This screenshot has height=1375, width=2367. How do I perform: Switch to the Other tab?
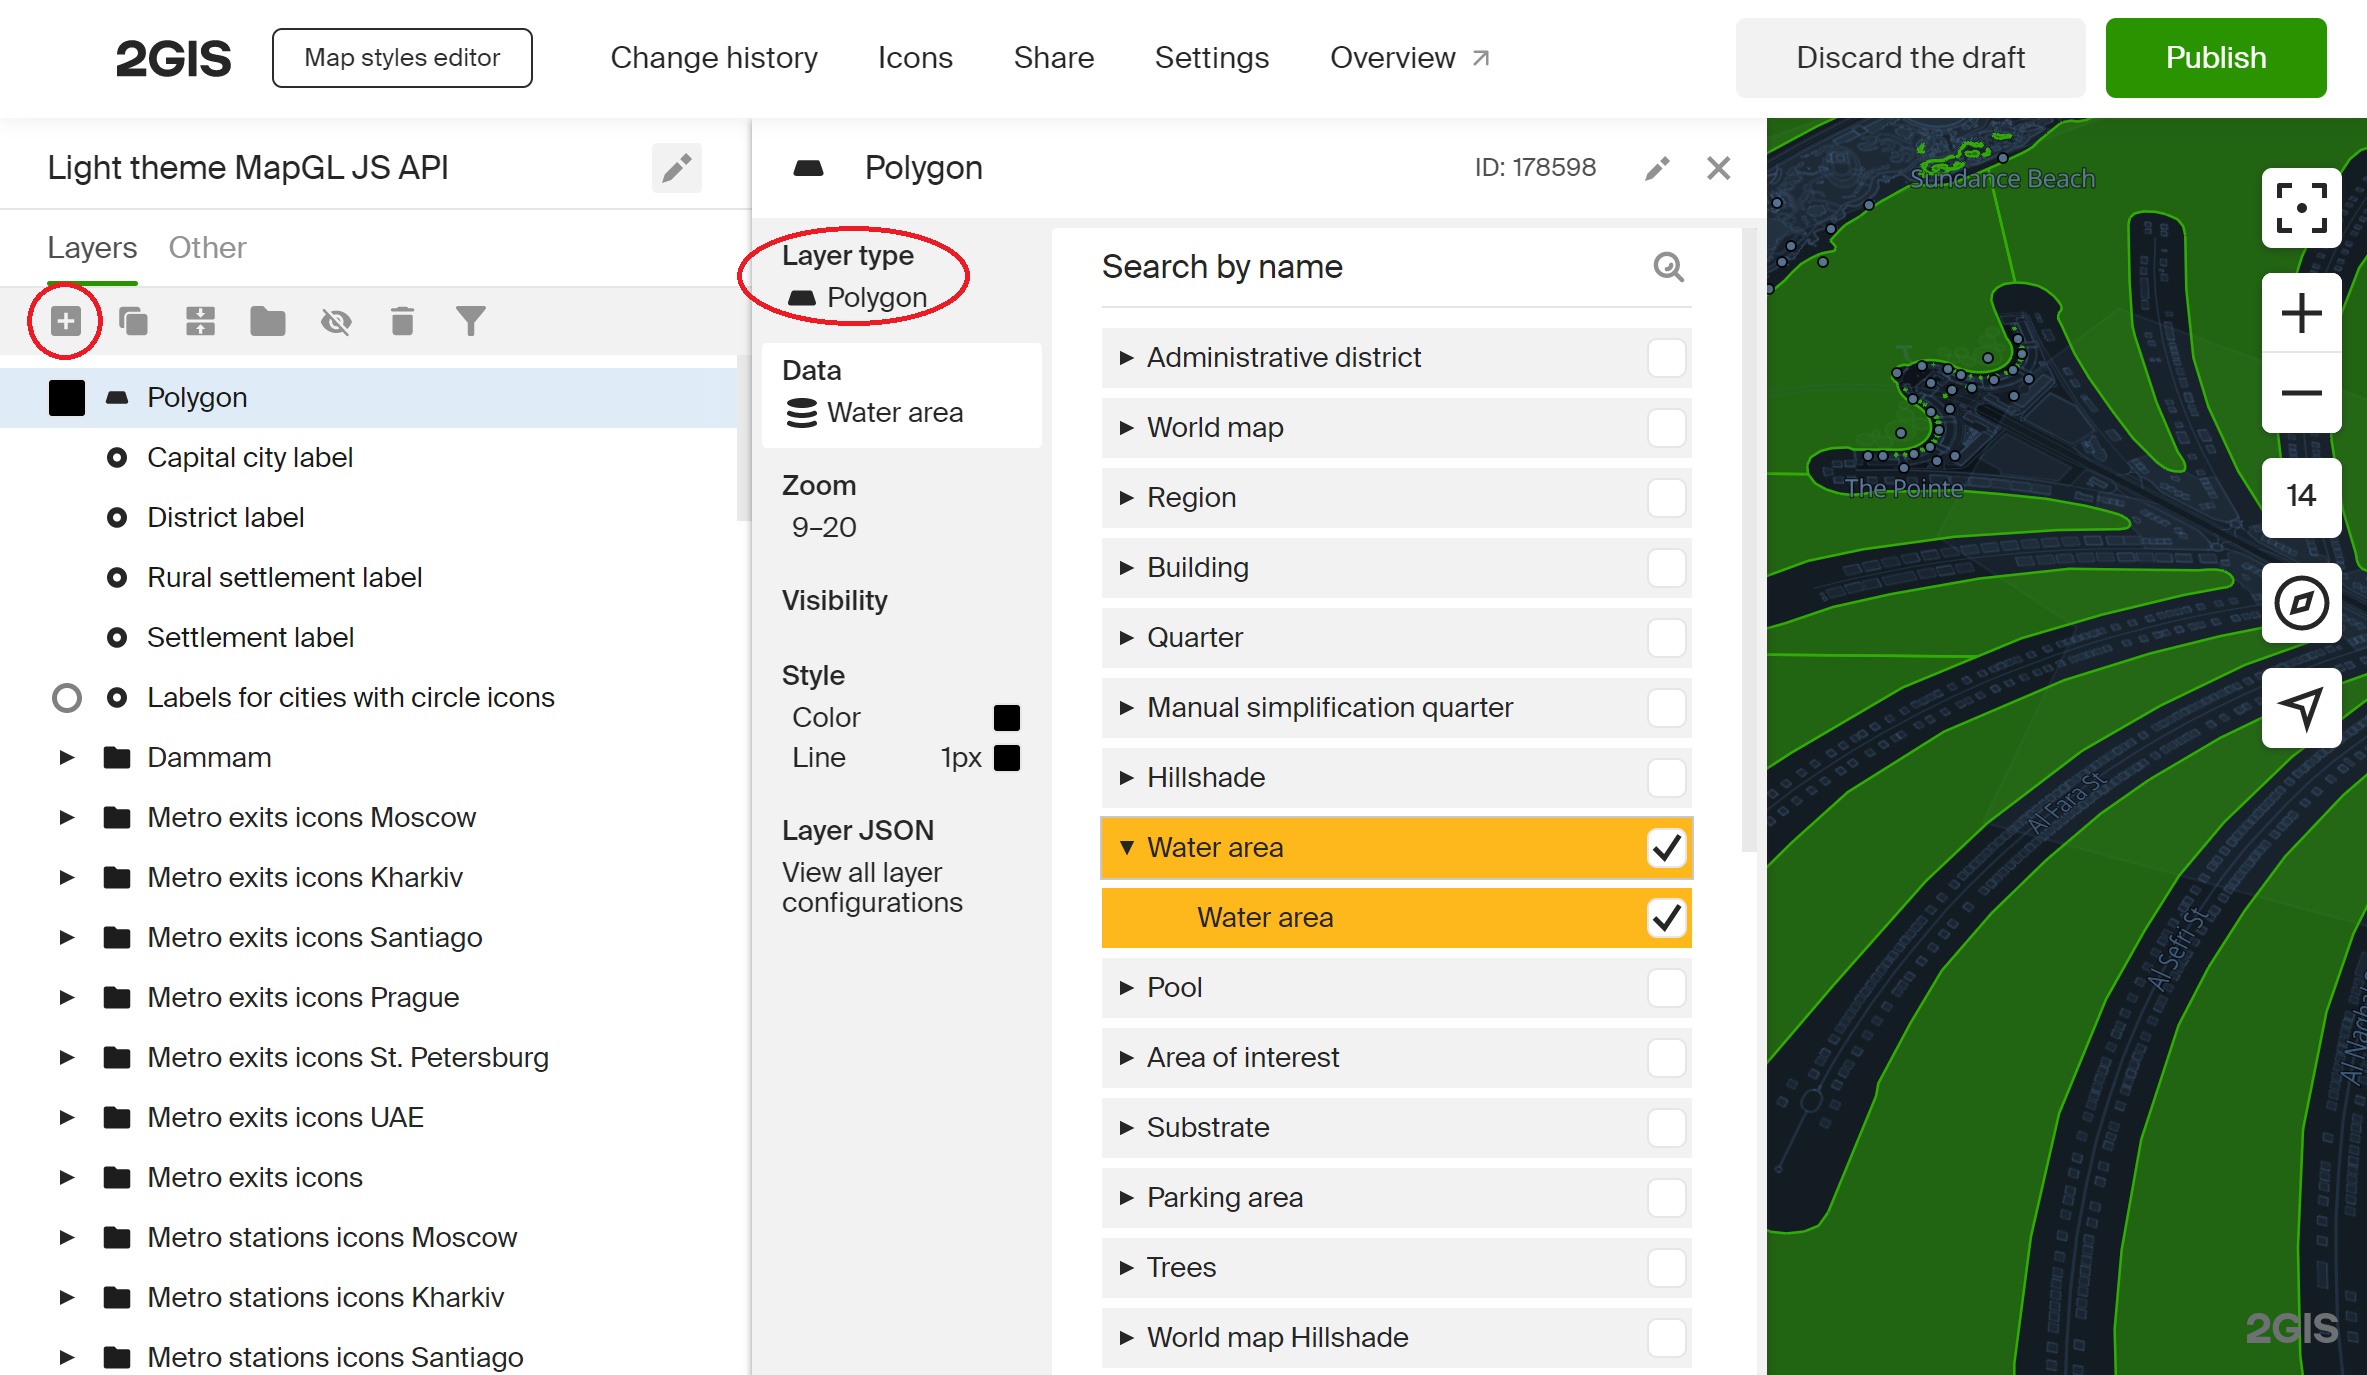coord(207,247)
